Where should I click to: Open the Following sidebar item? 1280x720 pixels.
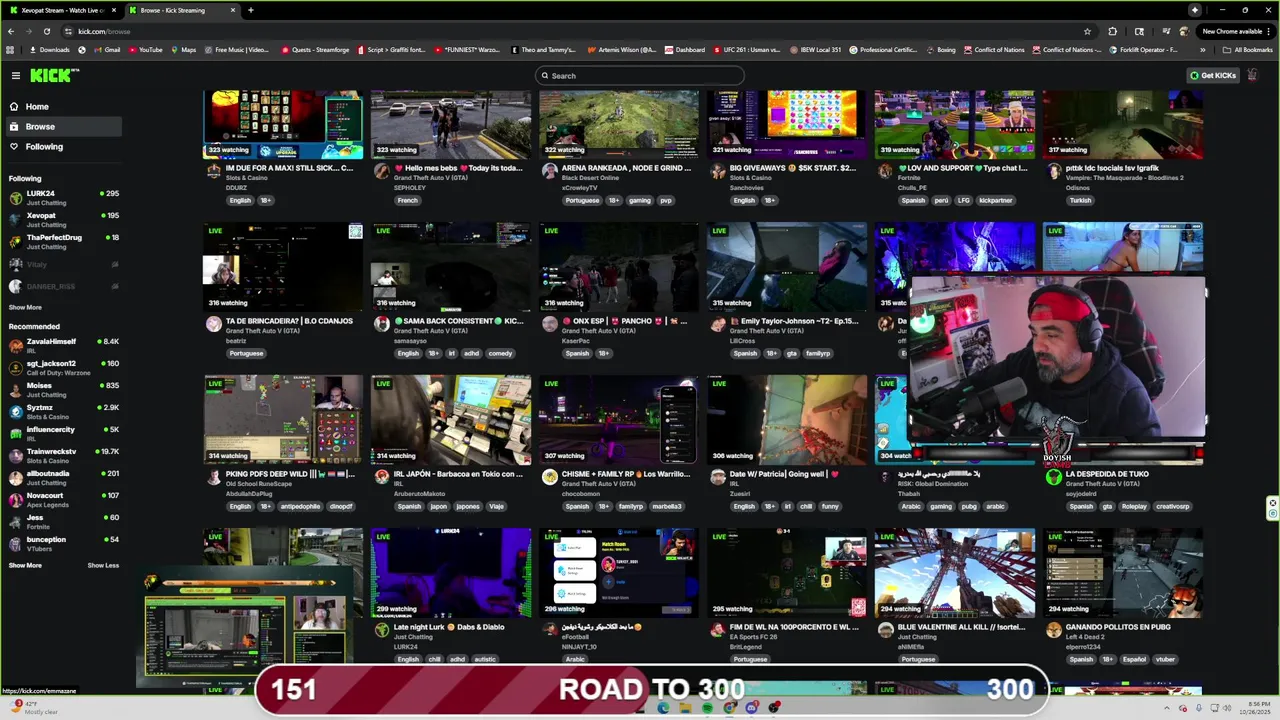click(x=64, y=146)
